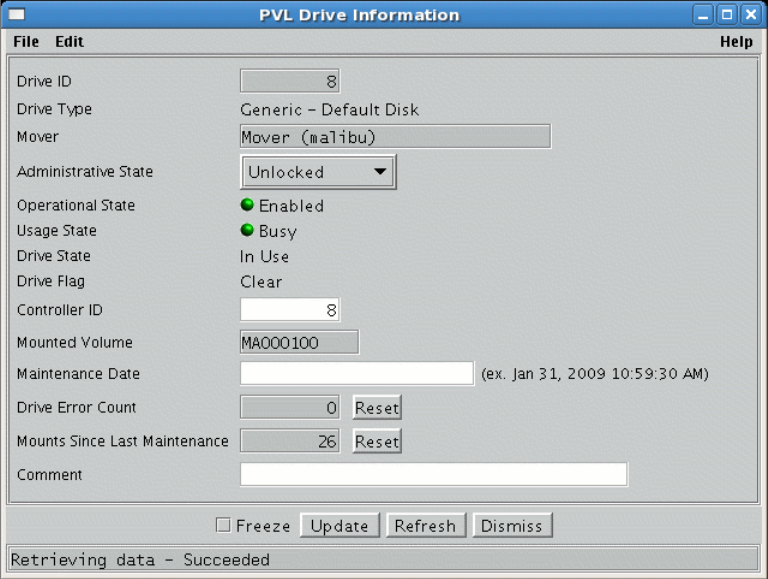The width and height of the screenshot is (768, 579).
Task: Click into the Comment text field
Action: [x=433, y=474]
